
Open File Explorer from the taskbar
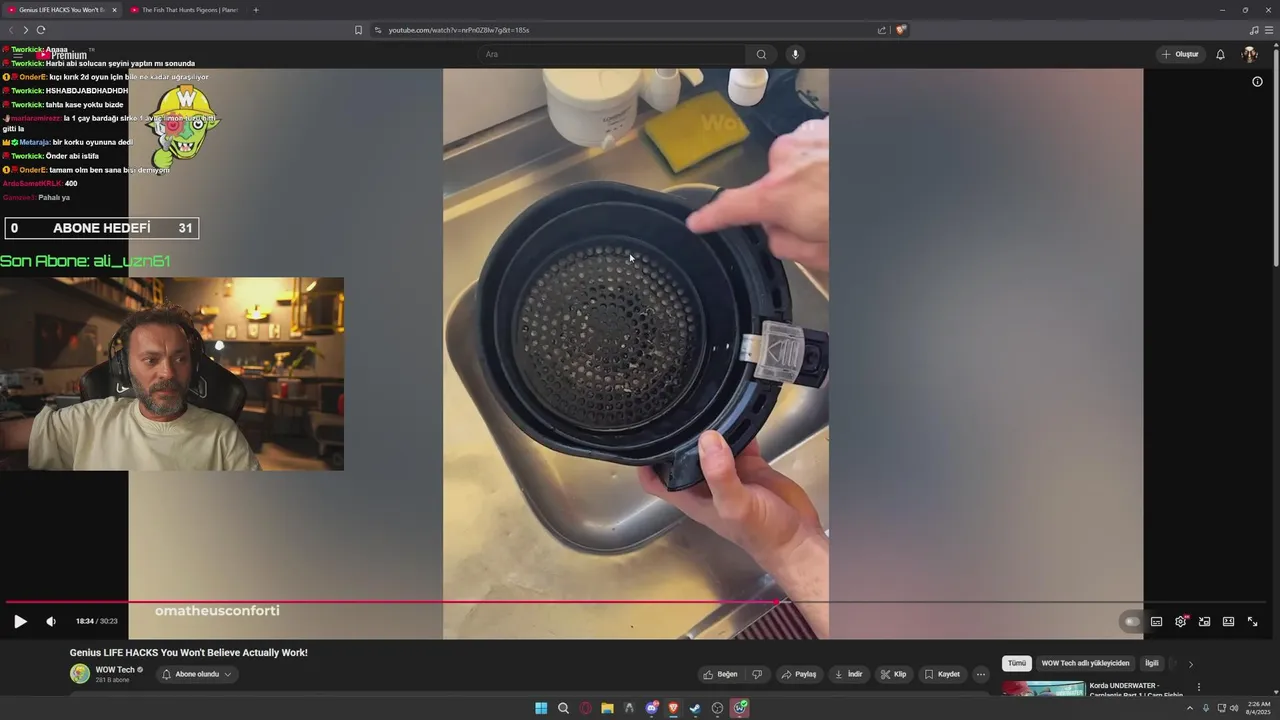[607, 708]
